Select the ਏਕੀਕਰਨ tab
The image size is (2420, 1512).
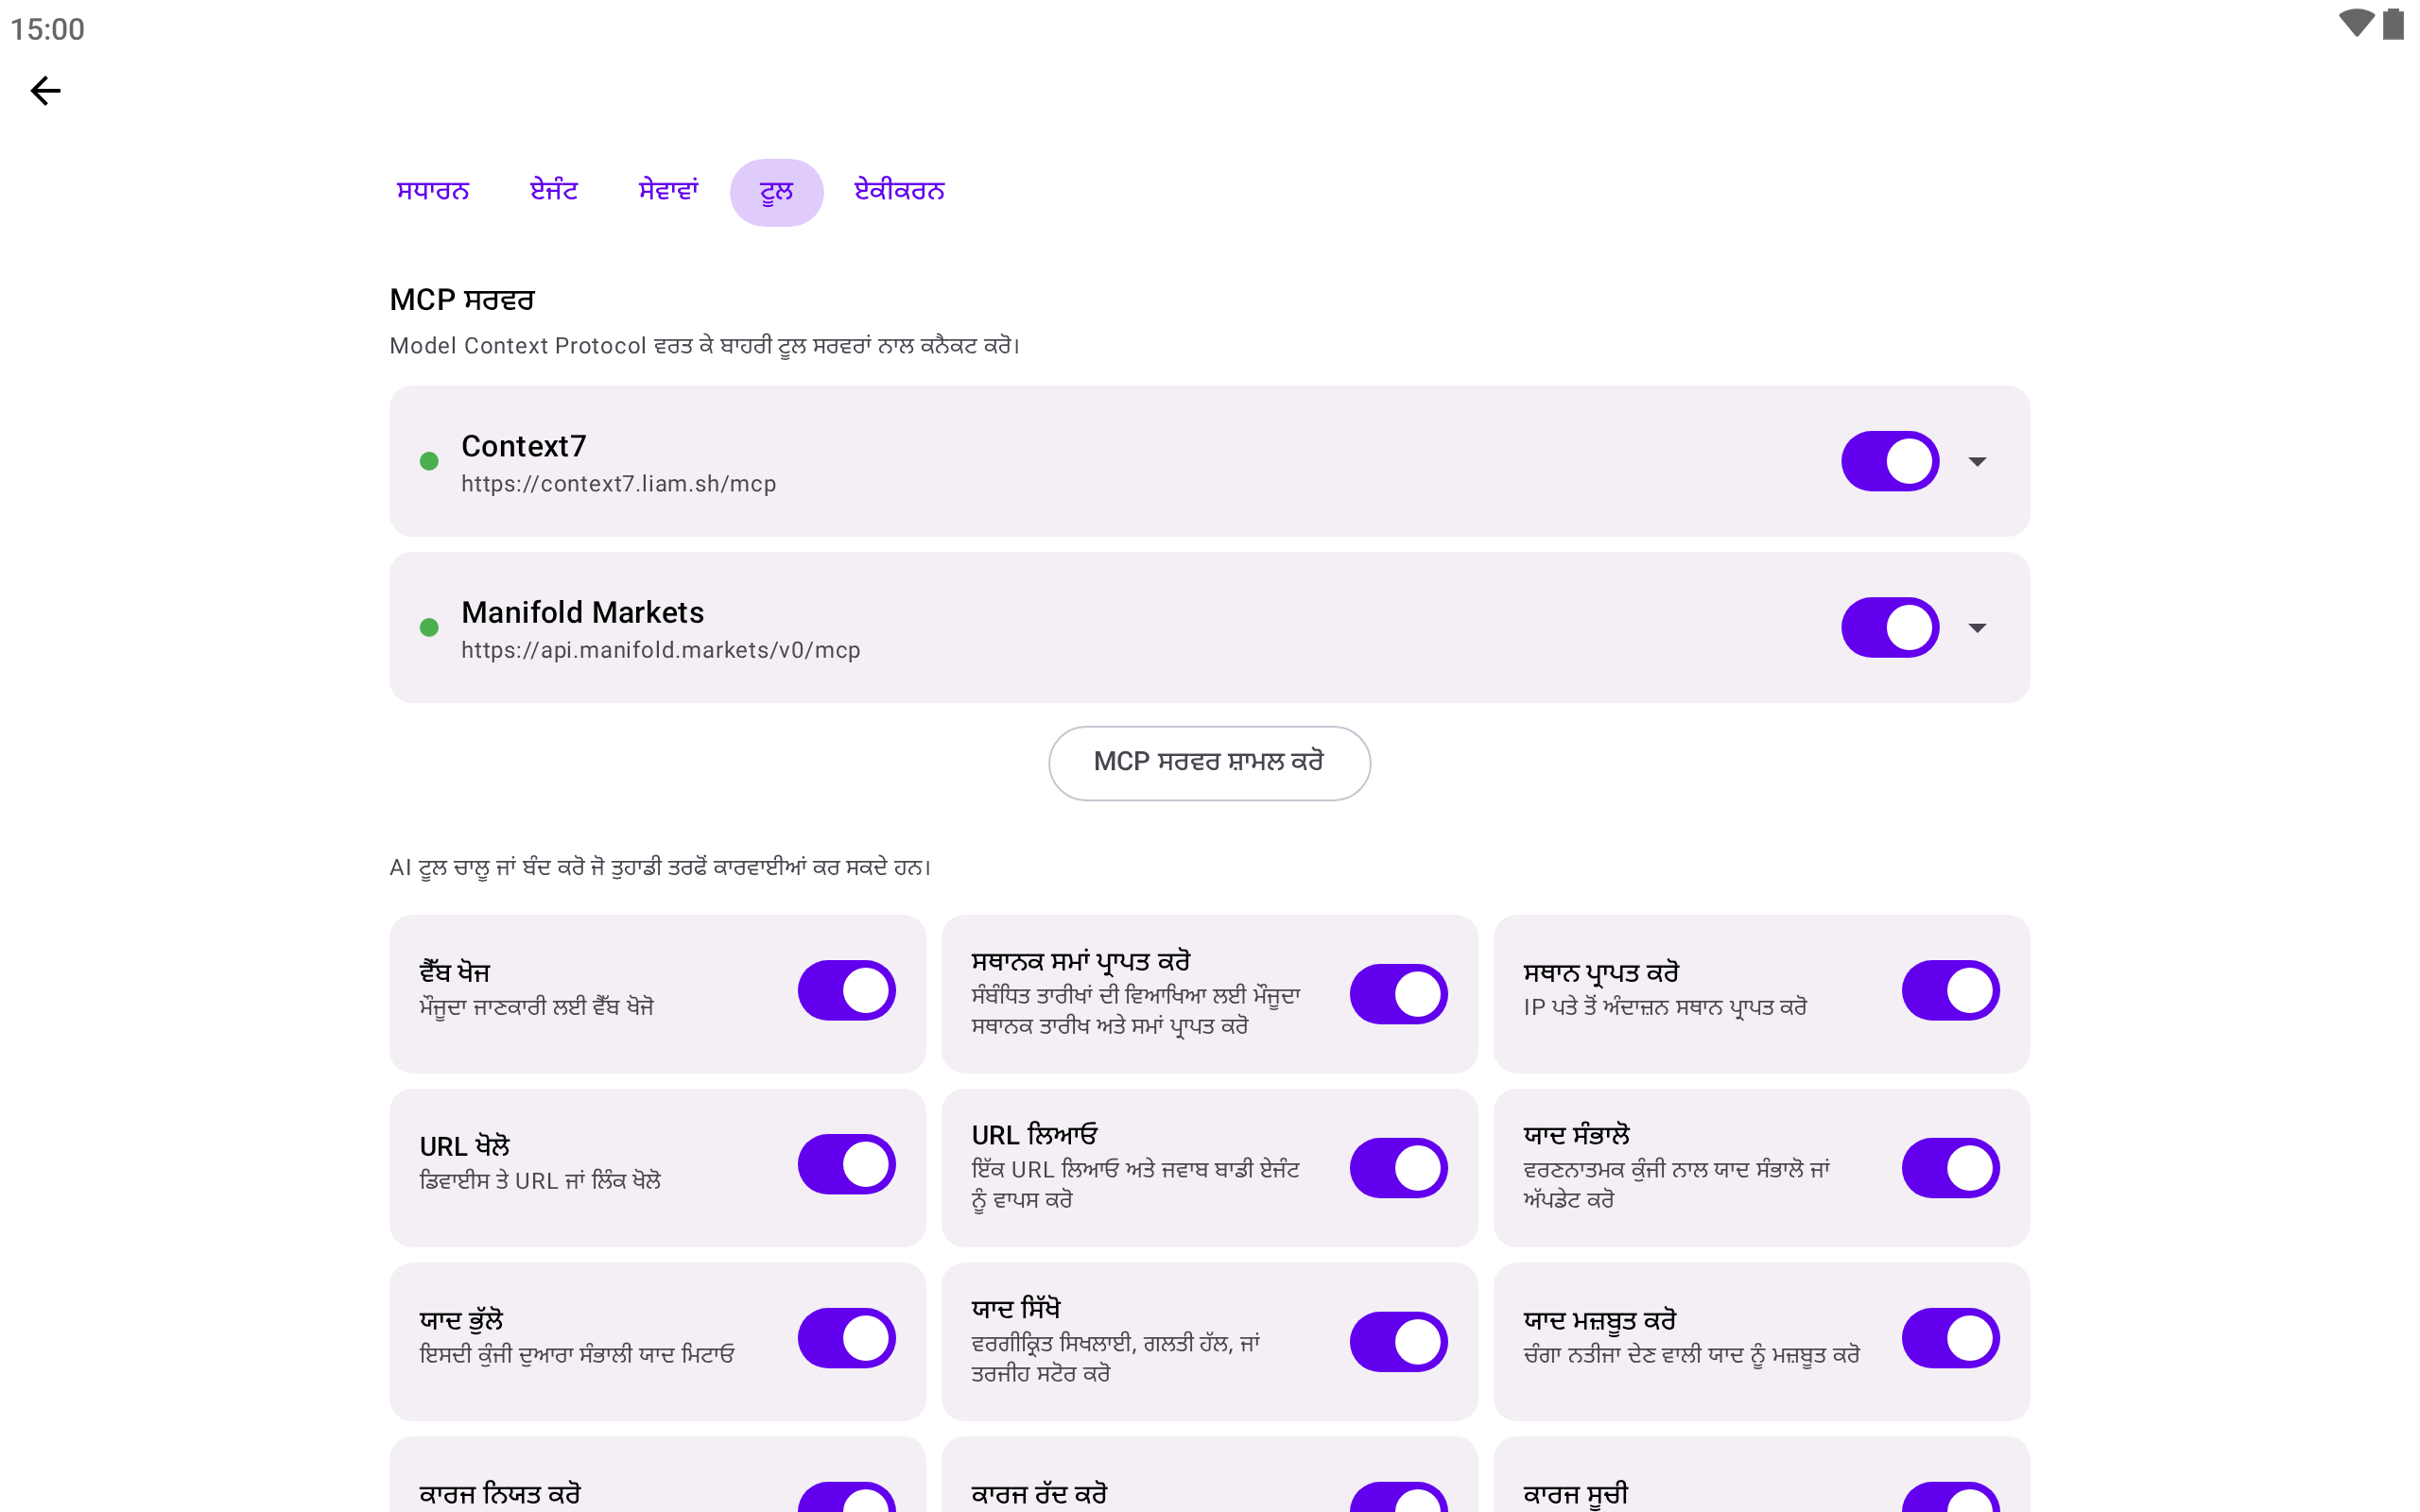point(899,192)
